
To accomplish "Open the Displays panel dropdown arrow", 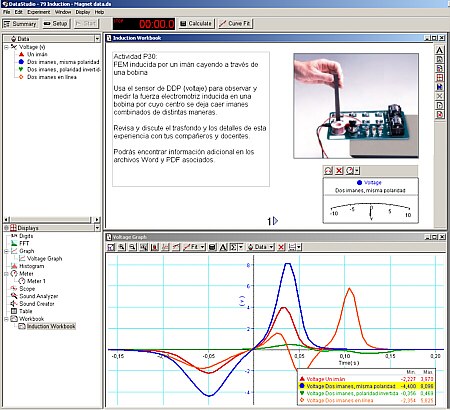I will (x=97, y=228).
